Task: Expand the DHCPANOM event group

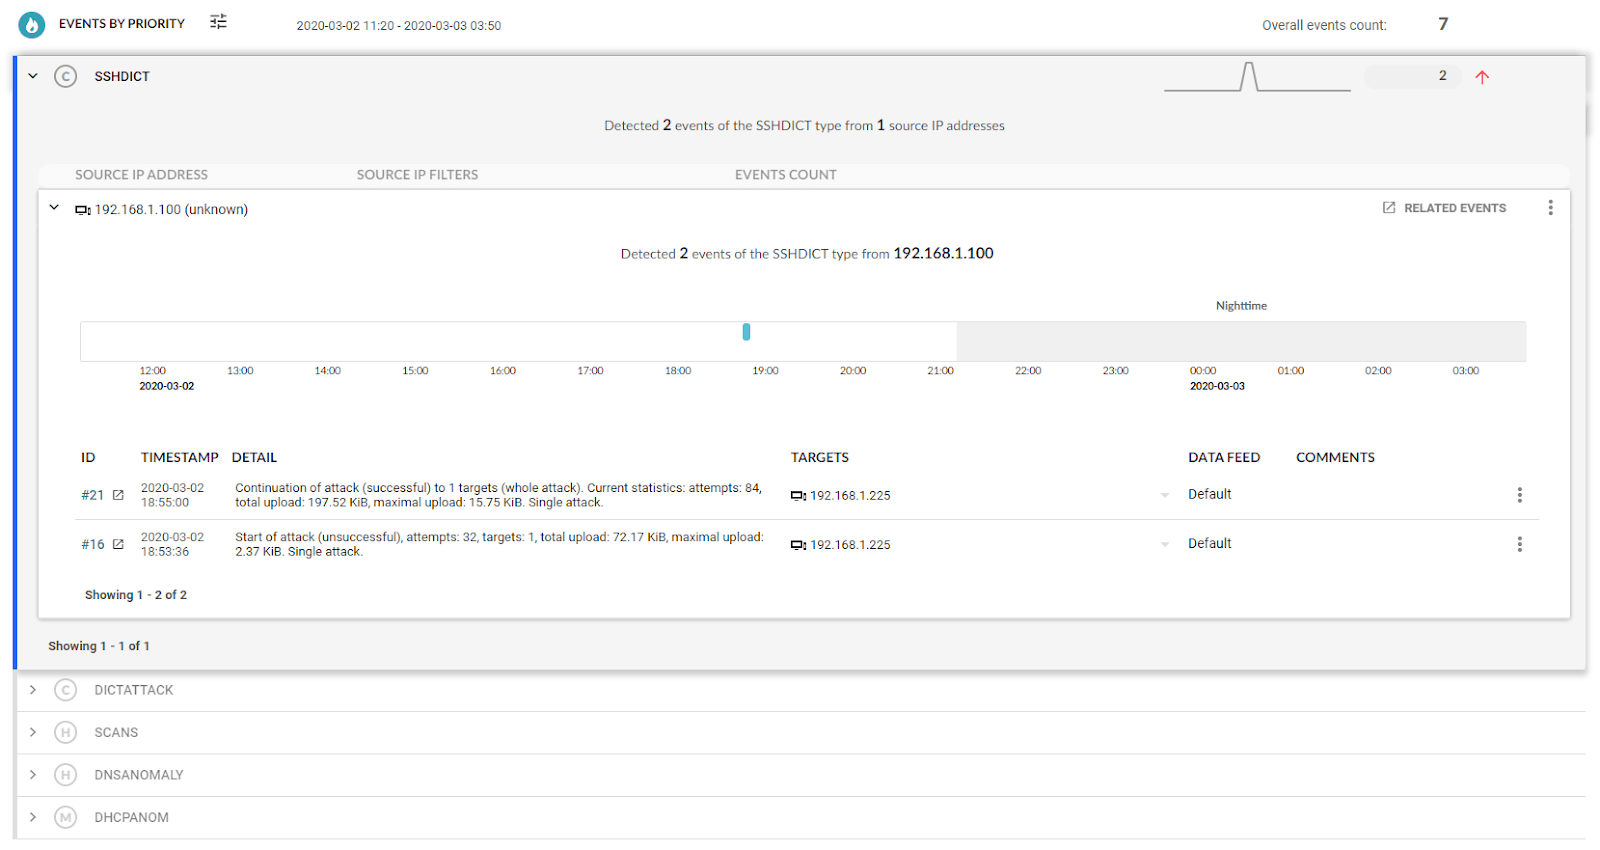Action: click(x=33, y=817)
